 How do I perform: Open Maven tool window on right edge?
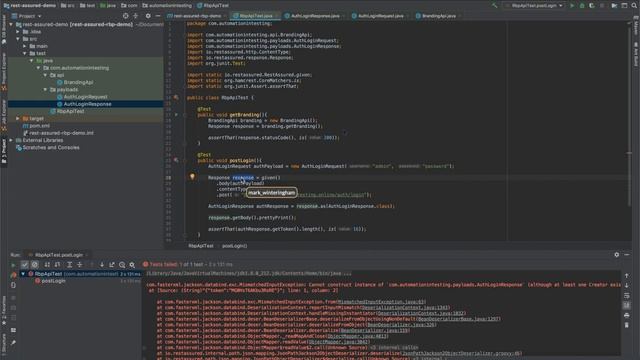636,26
